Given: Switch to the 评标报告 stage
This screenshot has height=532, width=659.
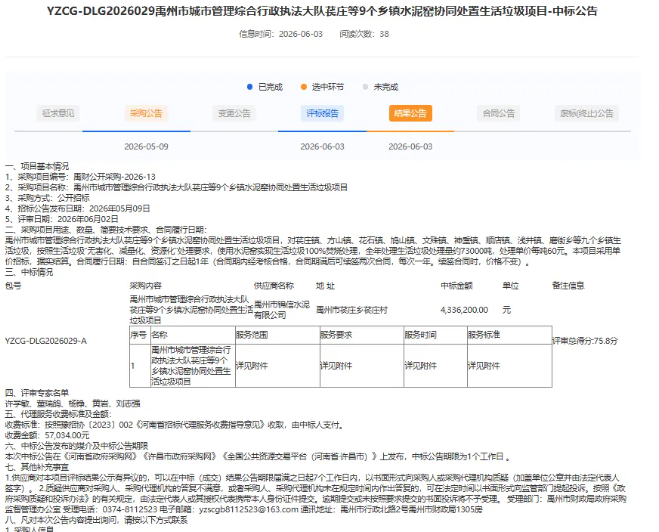Looking at the screenshot, I should (x=322, y=113).
